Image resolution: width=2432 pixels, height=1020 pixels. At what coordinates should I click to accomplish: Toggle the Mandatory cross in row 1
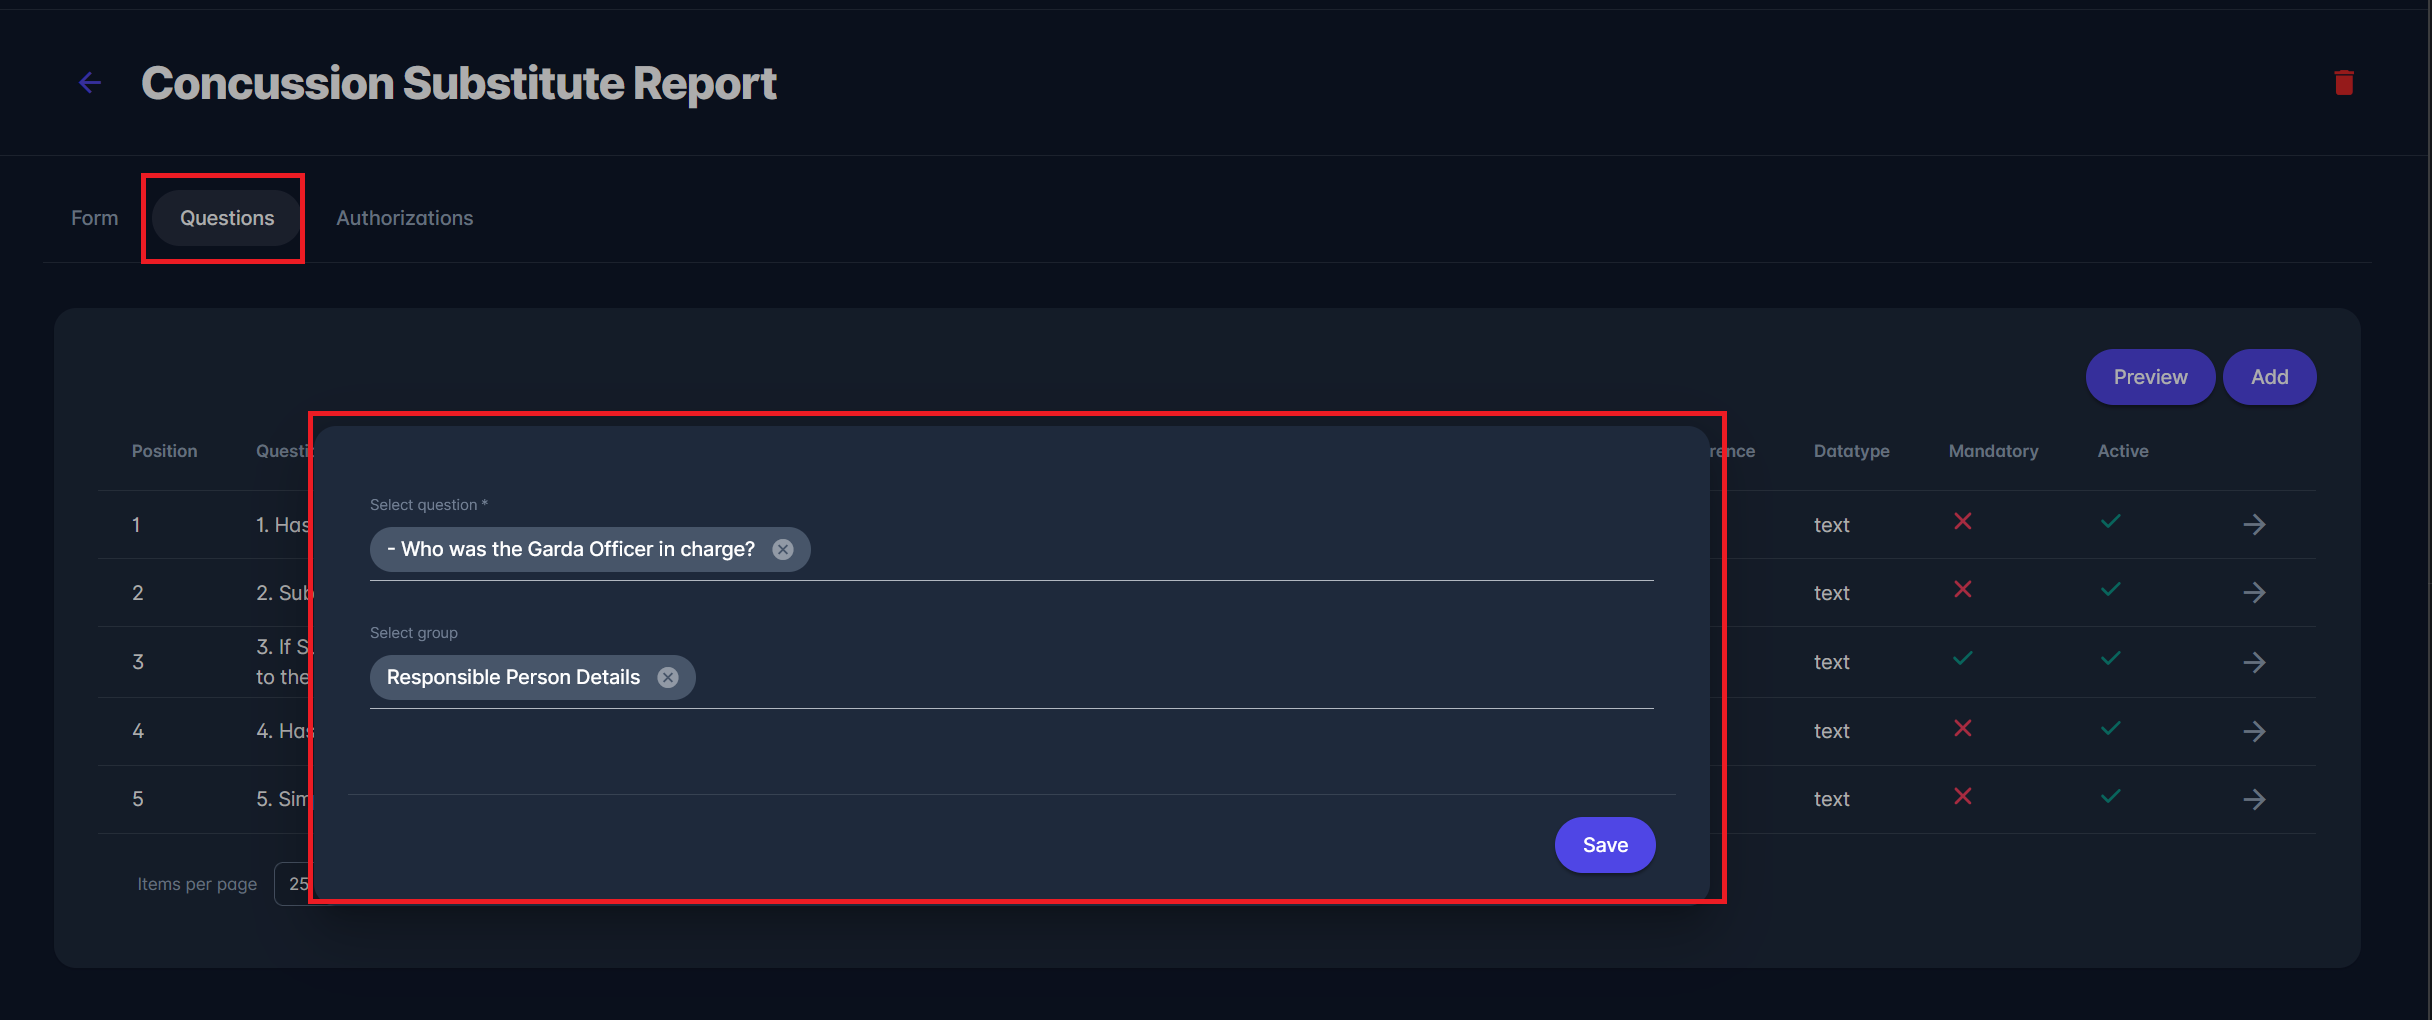point(1963,521)
